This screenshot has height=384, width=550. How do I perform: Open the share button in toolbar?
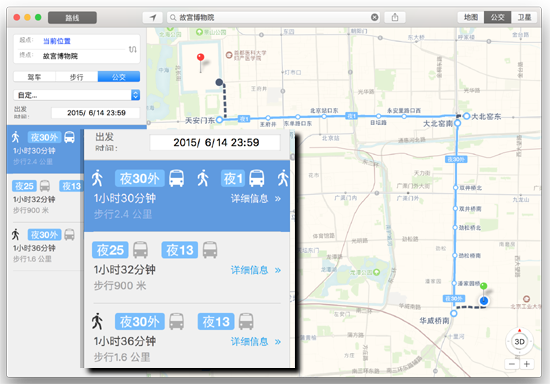(395, 17)
